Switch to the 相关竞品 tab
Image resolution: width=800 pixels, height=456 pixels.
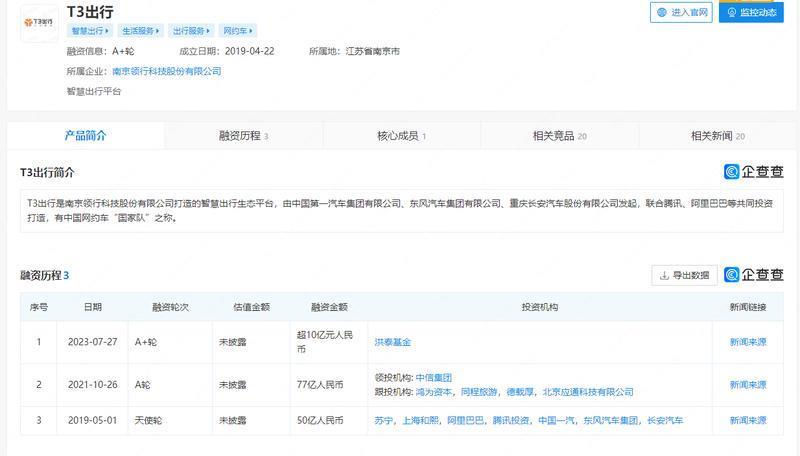(560, 136)
